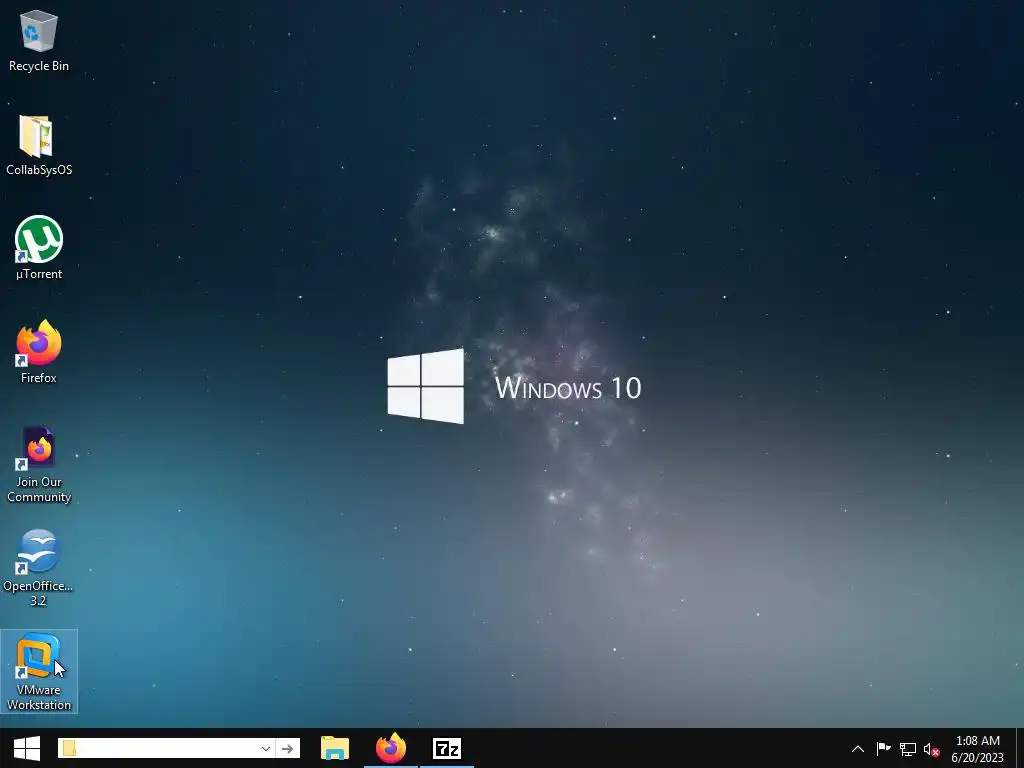Open the Recycle Bin desktop icon
This screenshot has width=1024, height=768.
(x=39, y=40)
